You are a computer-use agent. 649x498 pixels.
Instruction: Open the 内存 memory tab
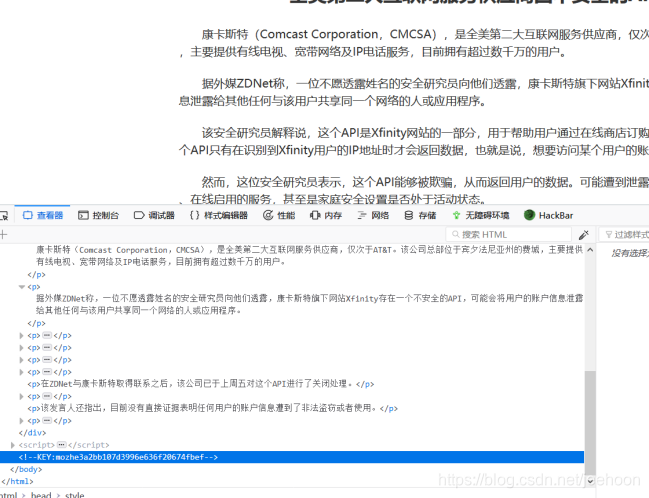[x=326, y=215]
